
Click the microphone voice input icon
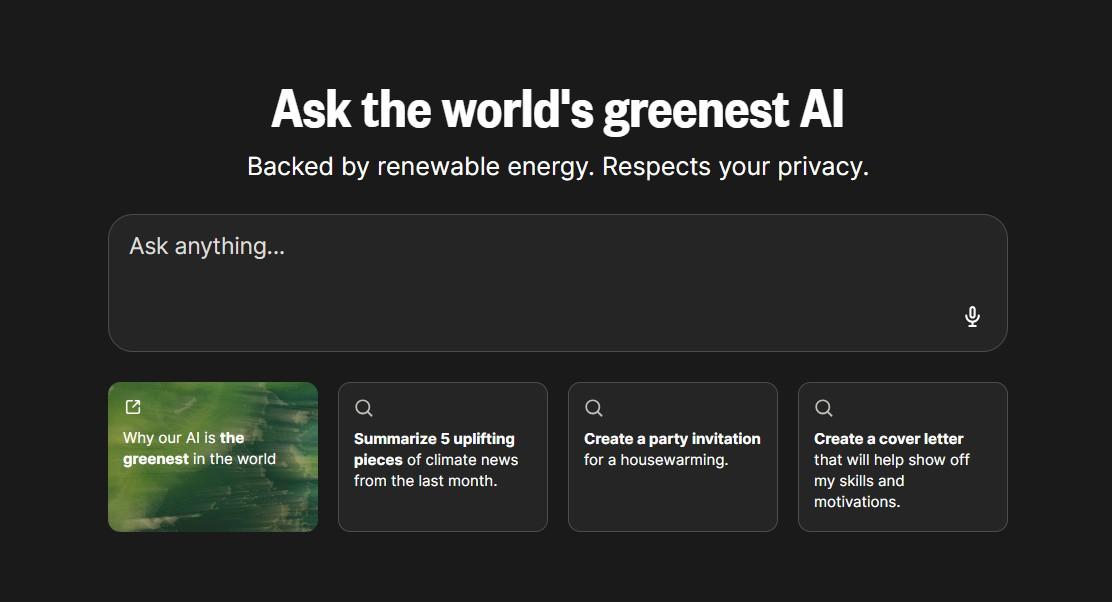(972, 317)
